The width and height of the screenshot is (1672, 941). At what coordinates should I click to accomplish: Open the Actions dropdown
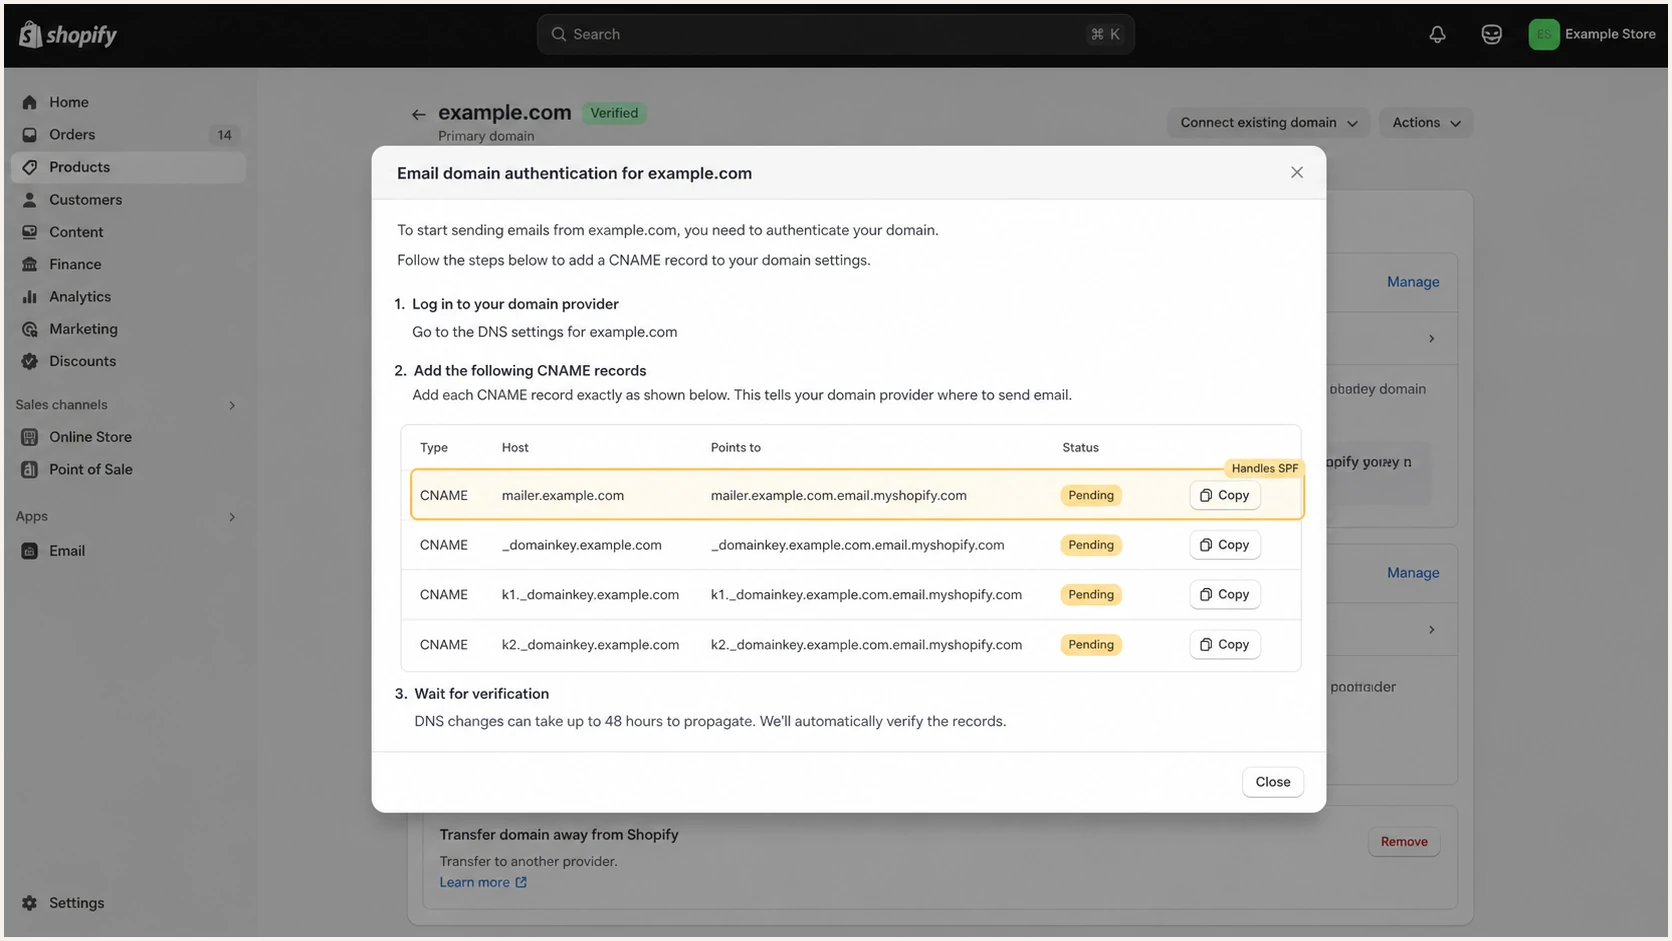1425,122
